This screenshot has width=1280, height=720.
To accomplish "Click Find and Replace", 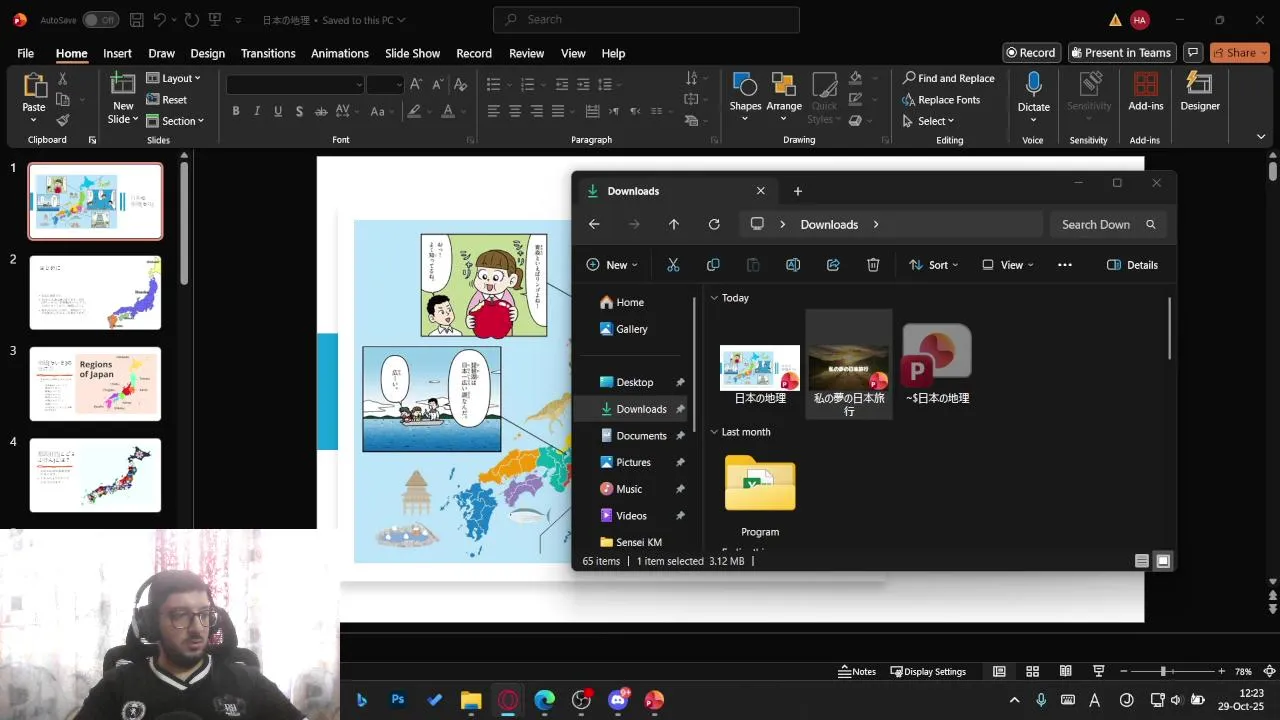I will (x=948, y=78).
